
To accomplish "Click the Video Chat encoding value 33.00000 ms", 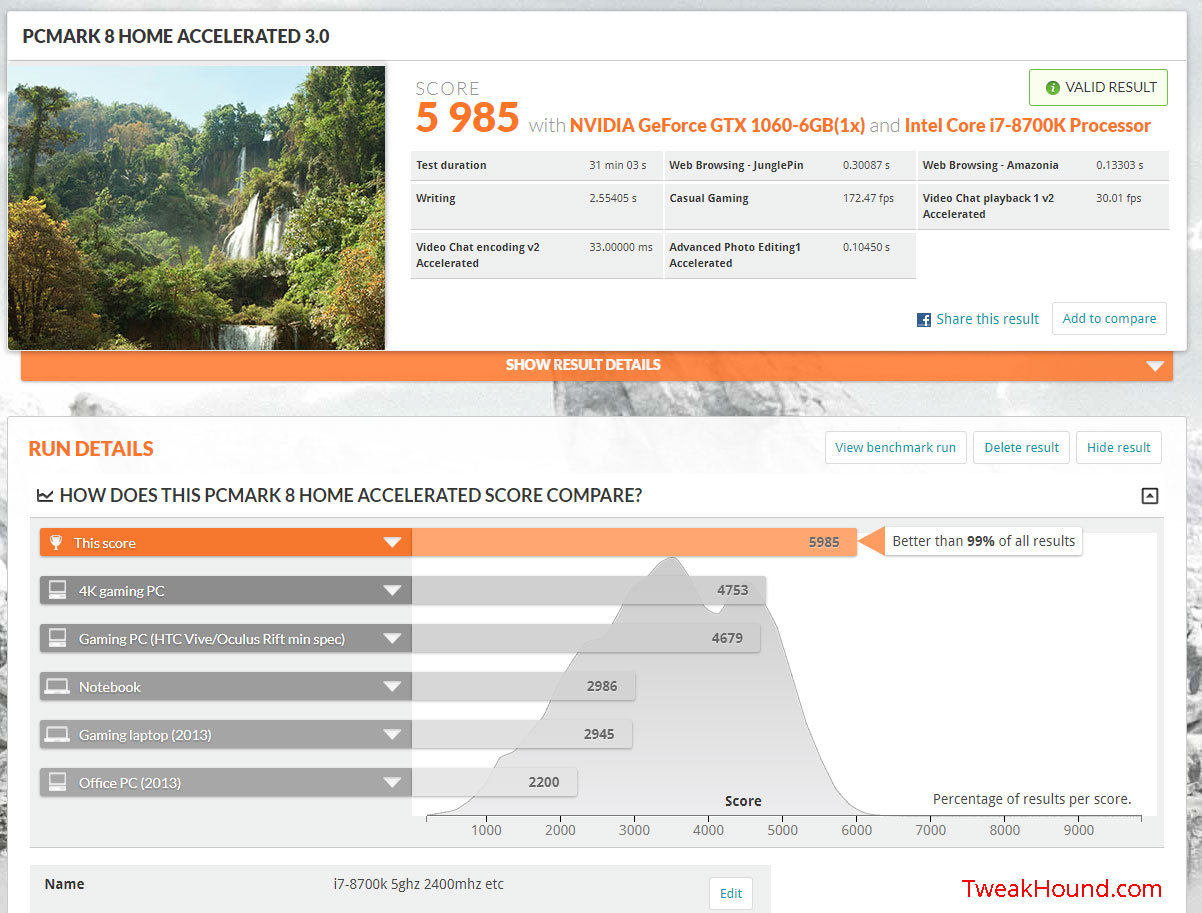I will pyautogui.click(x=621, y=247).
